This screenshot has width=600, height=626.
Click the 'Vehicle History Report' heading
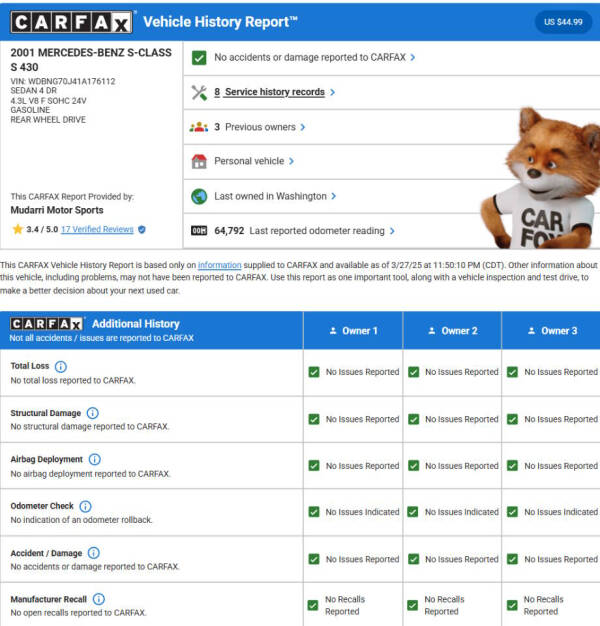[x=220, y=22]
